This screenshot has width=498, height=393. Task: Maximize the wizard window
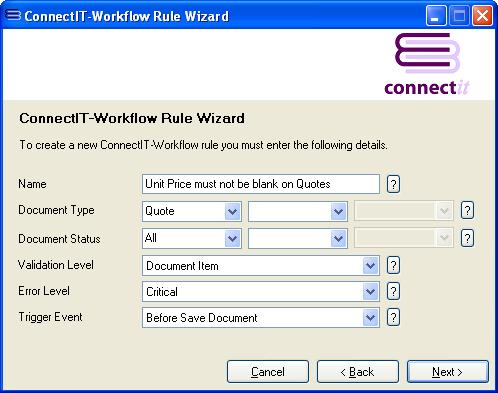click(x=459, y=15)
